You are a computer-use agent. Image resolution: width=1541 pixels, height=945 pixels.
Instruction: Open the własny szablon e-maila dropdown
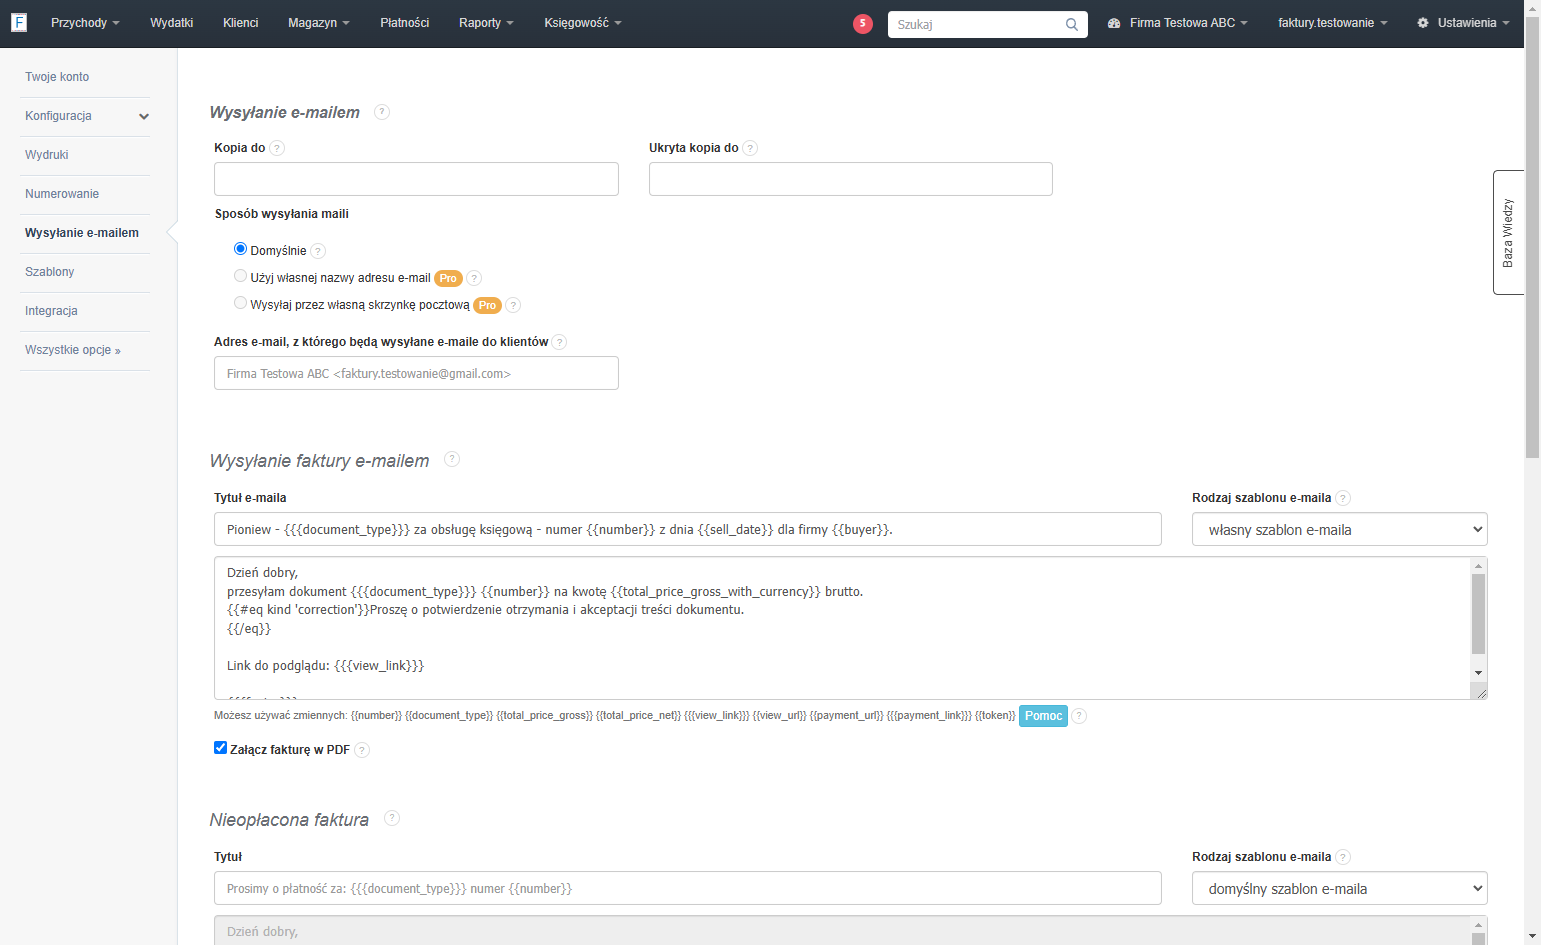click(1339, 530)
